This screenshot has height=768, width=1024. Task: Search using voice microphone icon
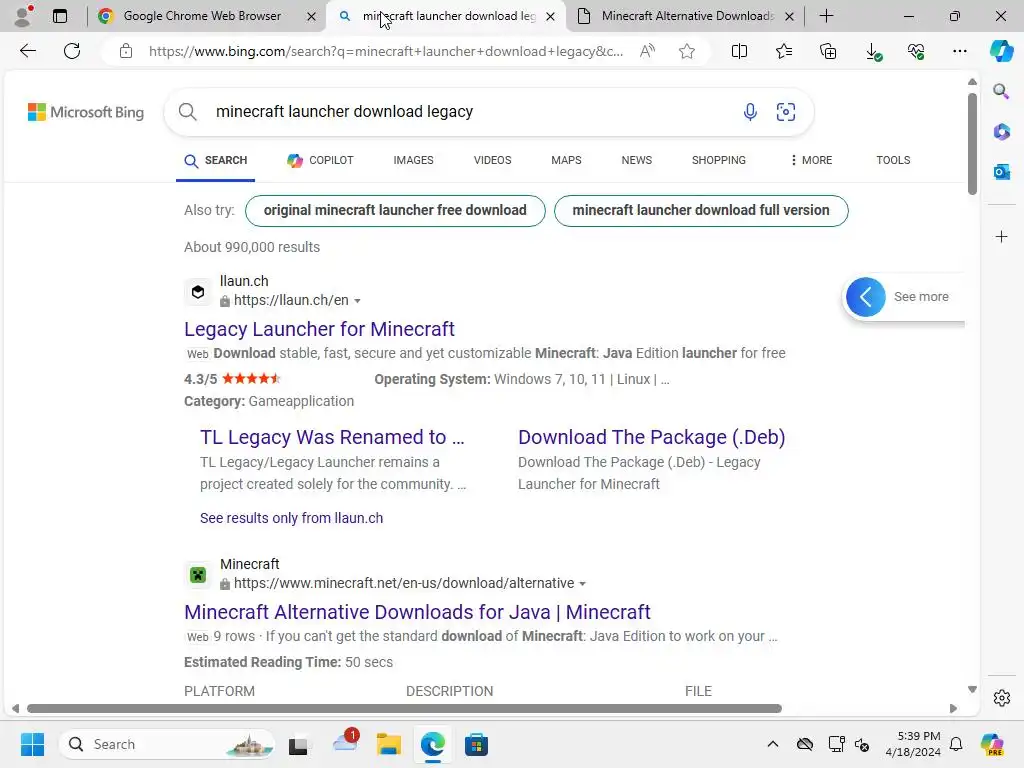[750, 112]
